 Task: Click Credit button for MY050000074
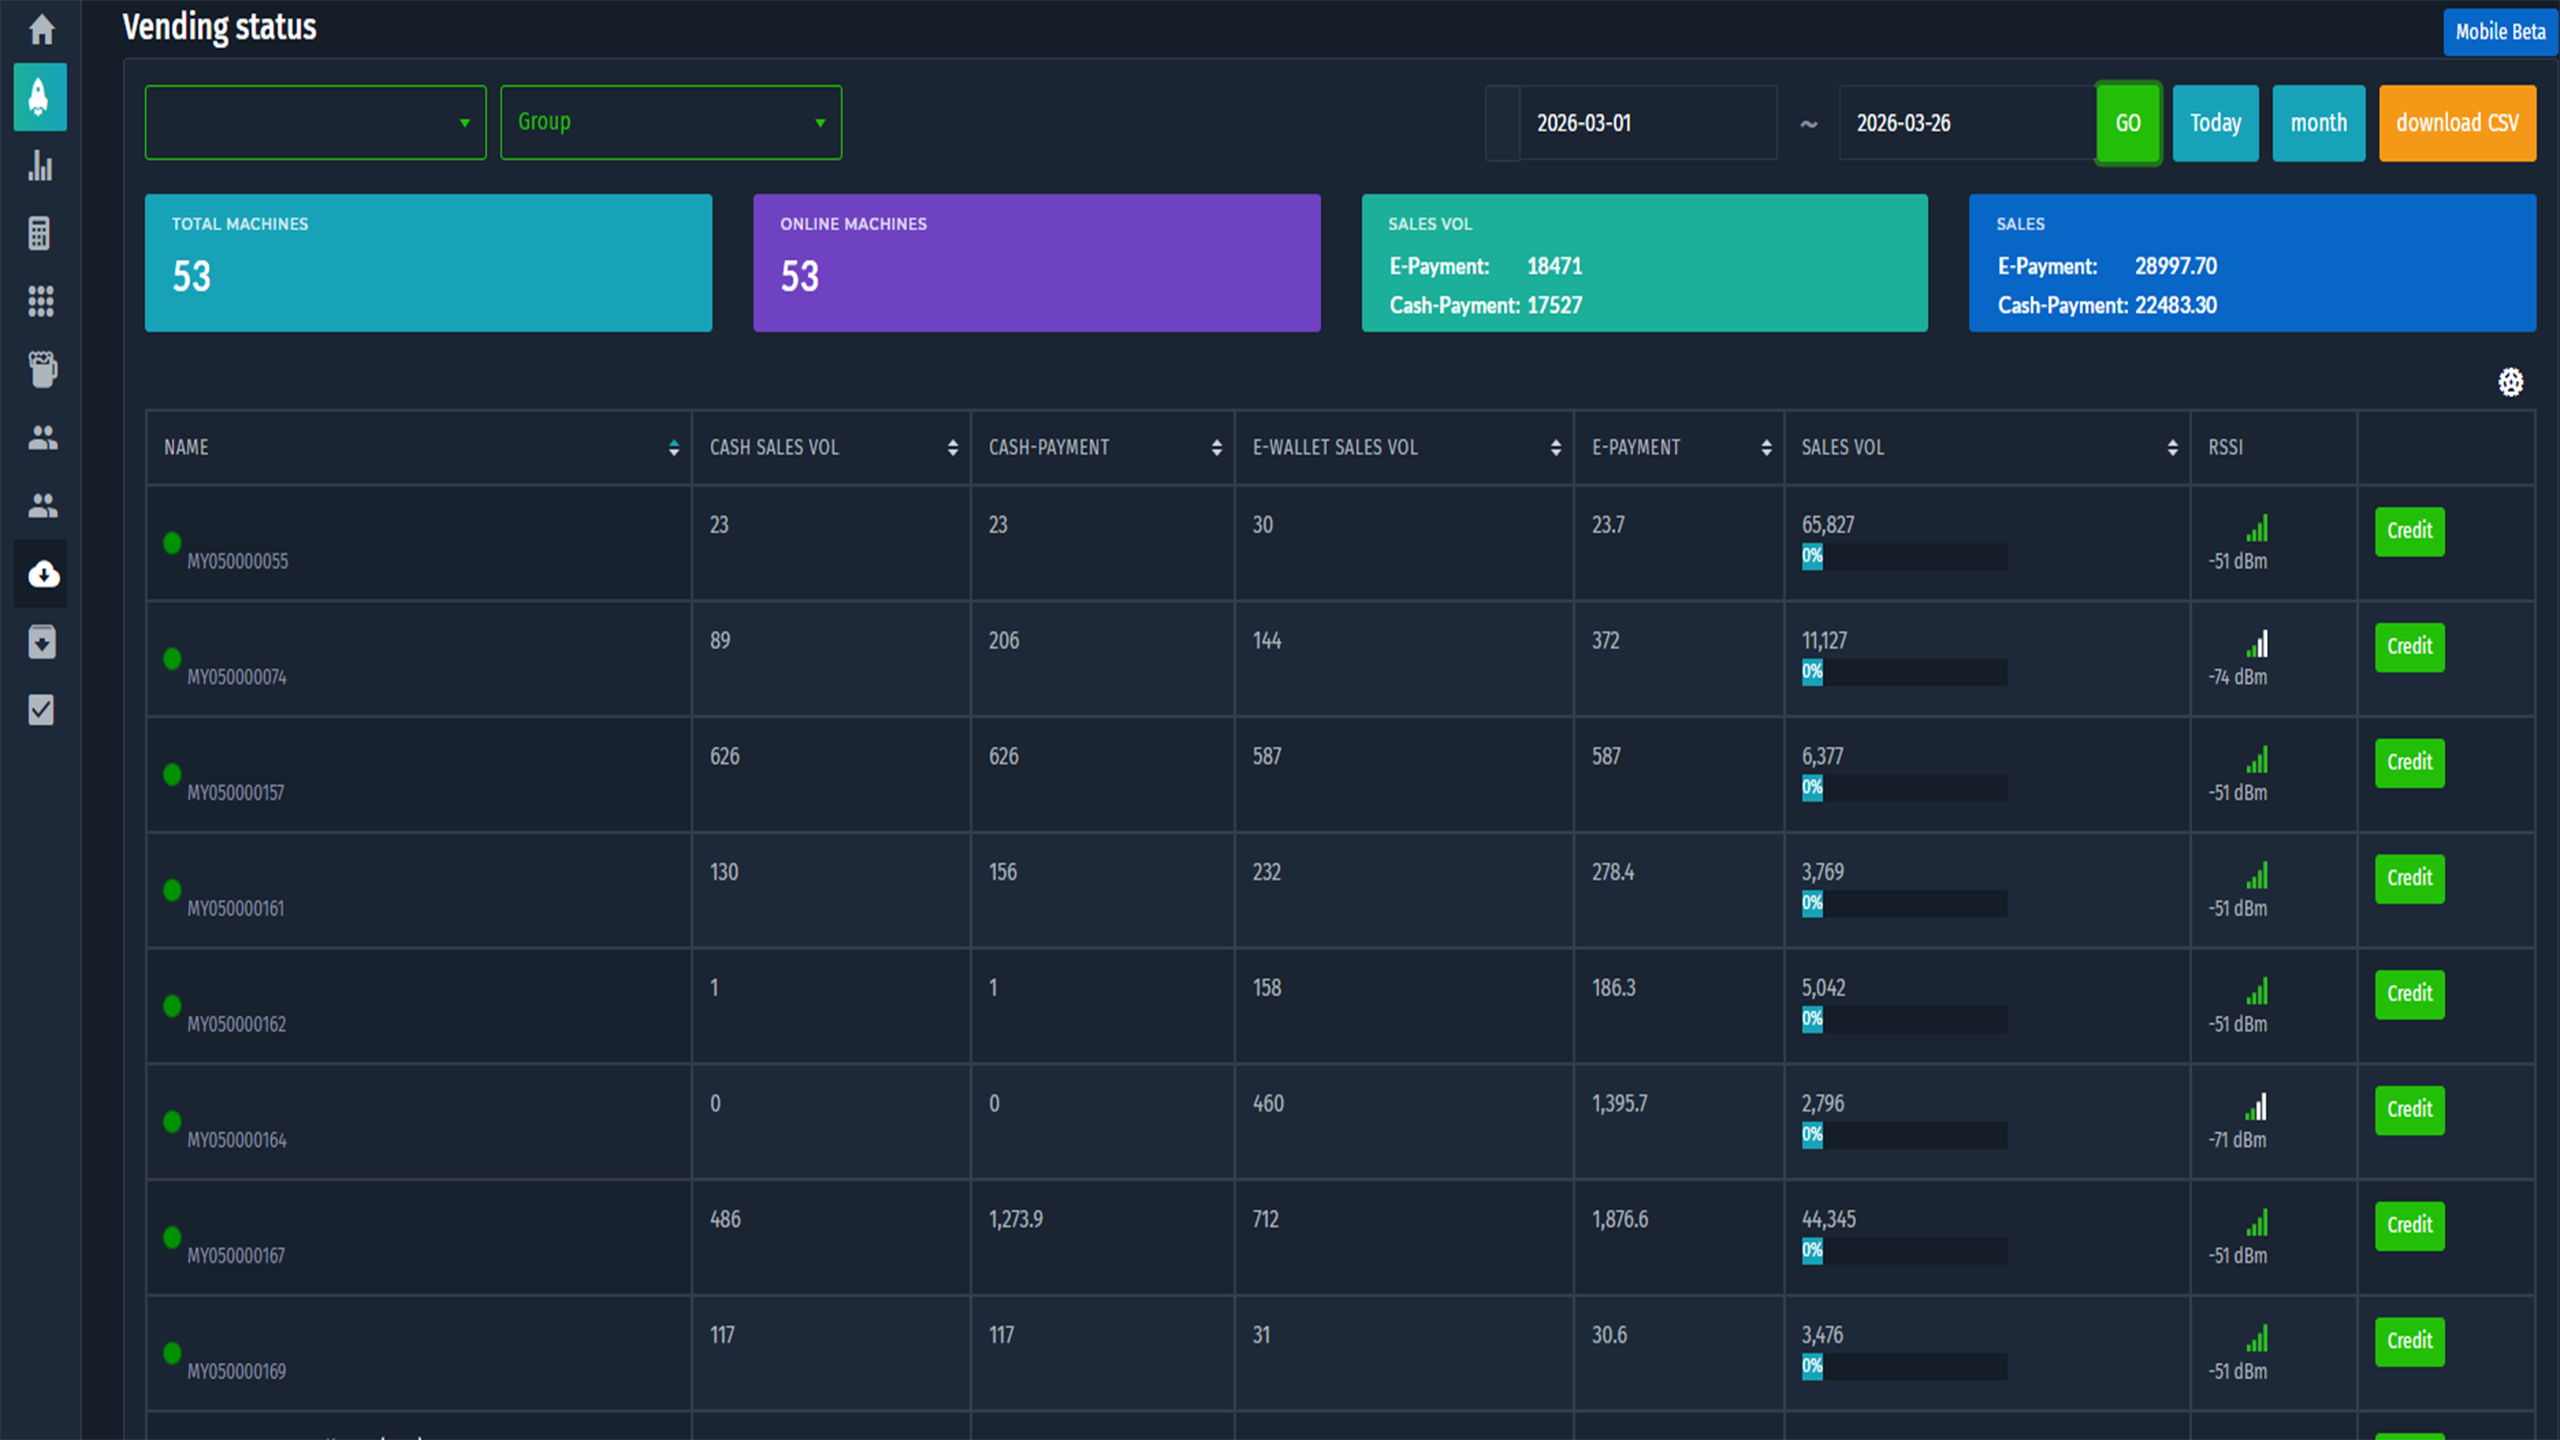[2409, 647]
